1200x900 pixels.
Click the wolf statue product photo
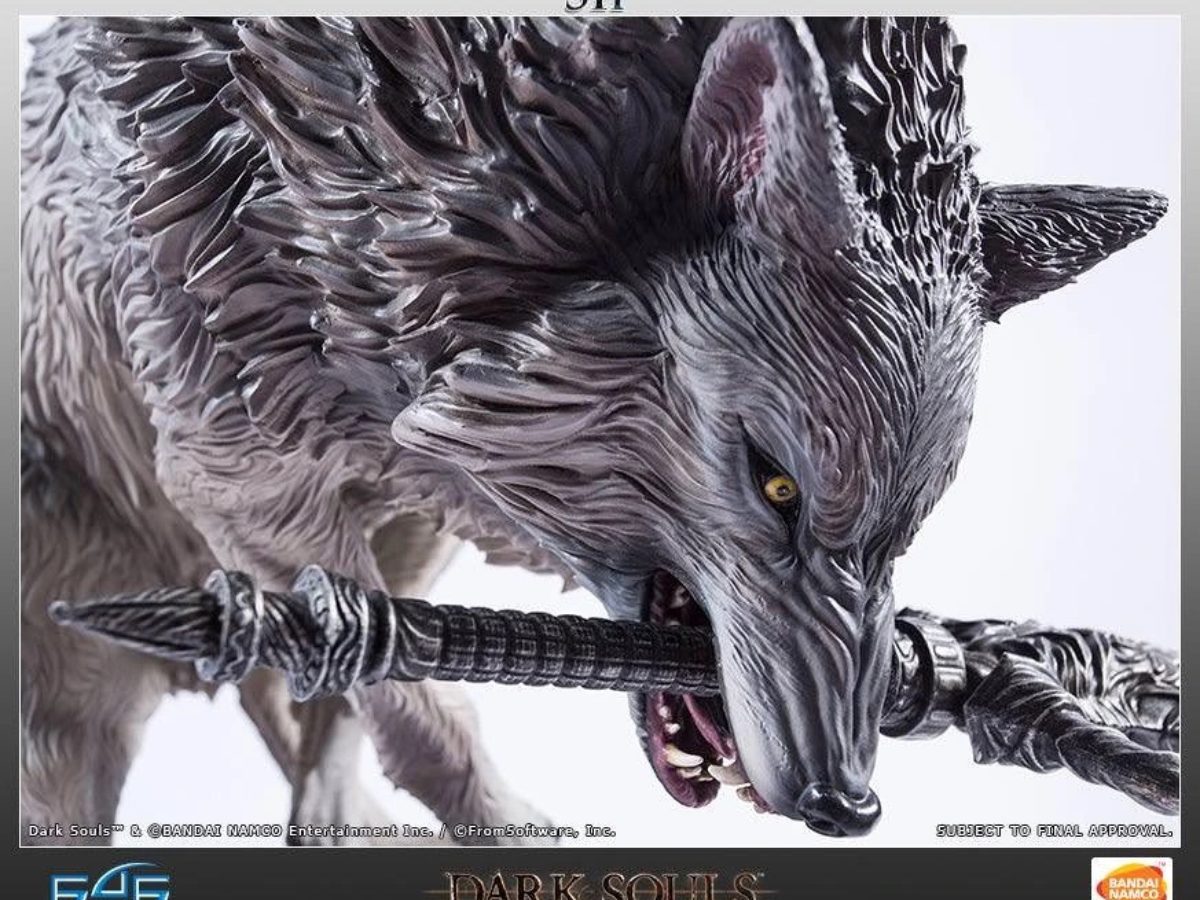click(600, 420)
